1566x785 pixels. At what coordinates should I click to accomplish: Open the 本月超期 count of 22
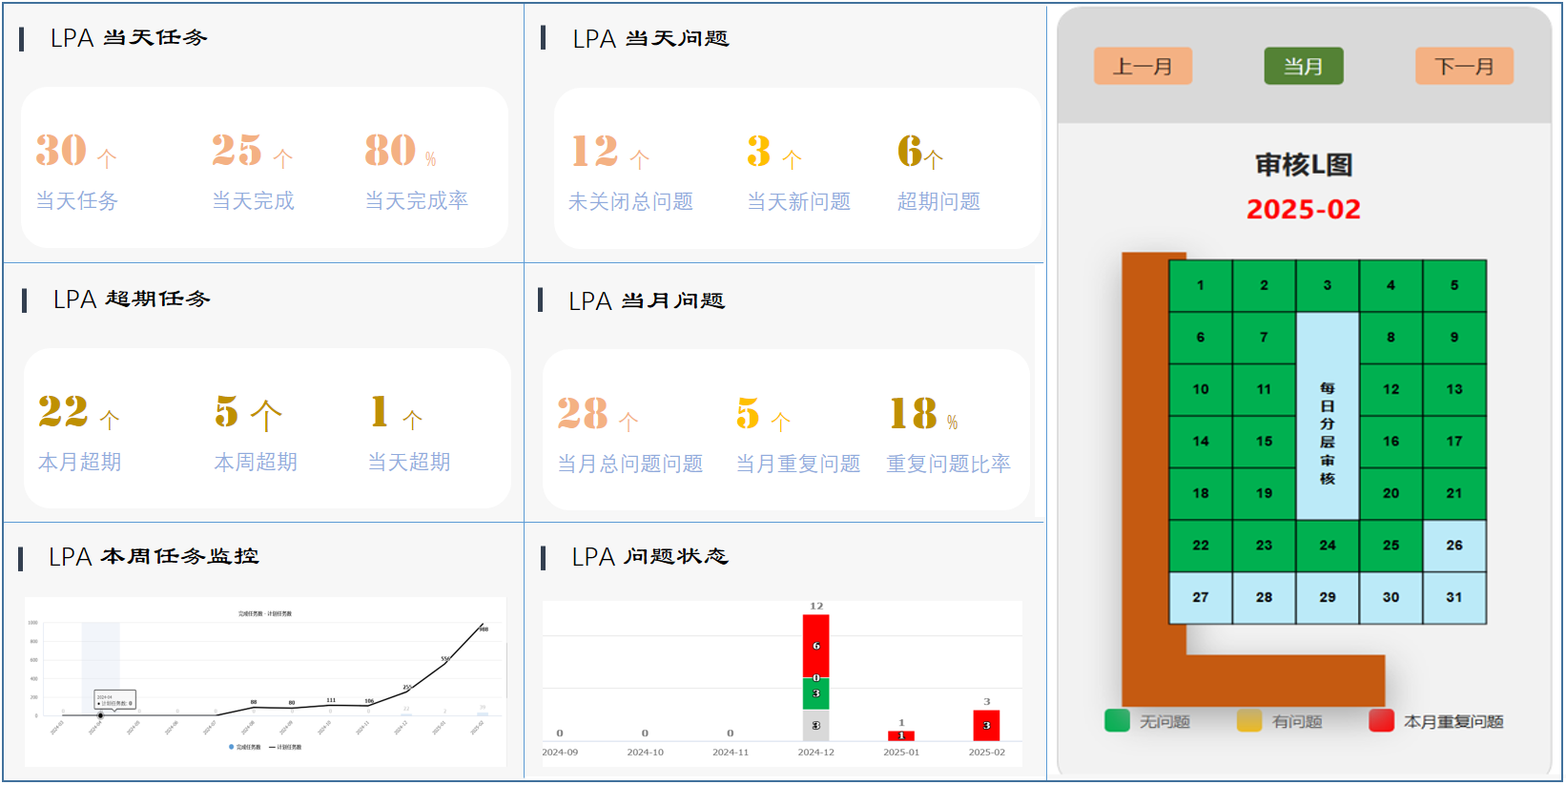tap(64, 411)
